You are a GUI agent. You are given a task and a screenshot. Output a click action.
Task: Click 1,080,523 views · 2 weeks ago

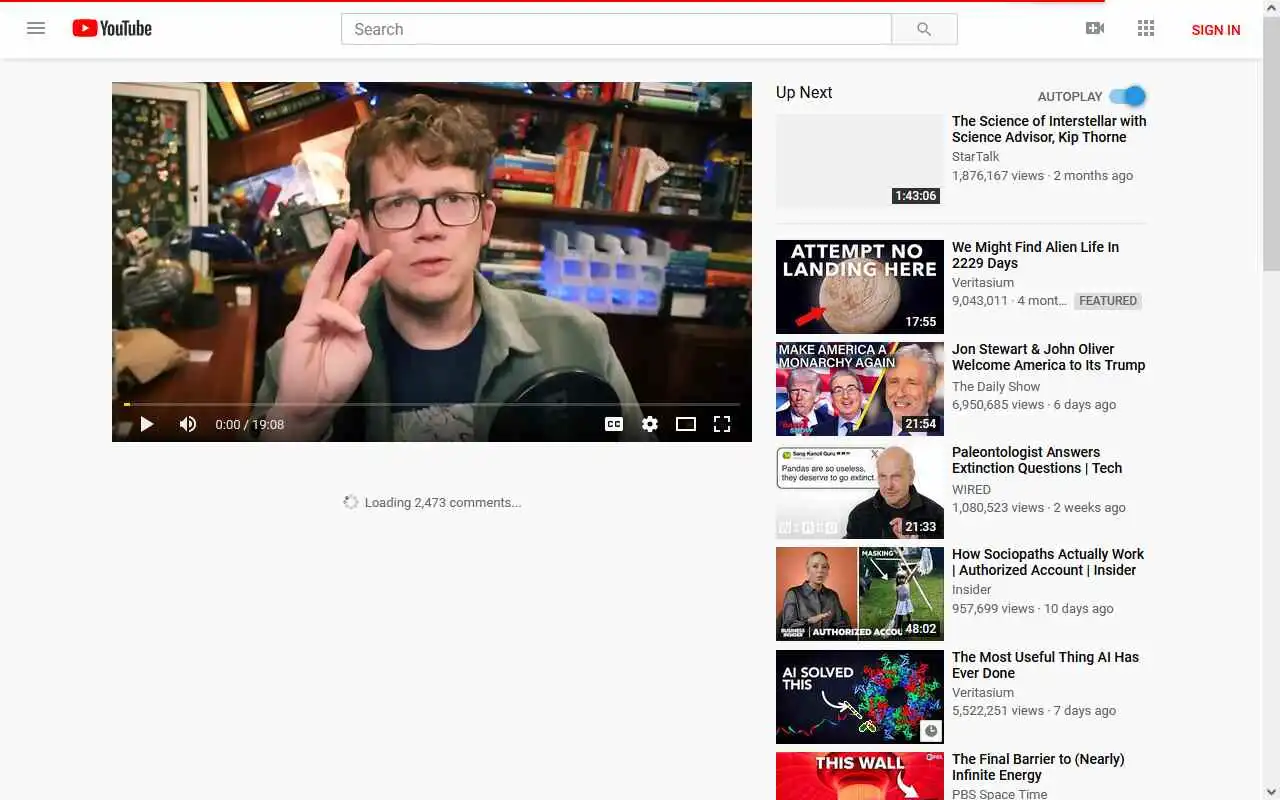1039,507
